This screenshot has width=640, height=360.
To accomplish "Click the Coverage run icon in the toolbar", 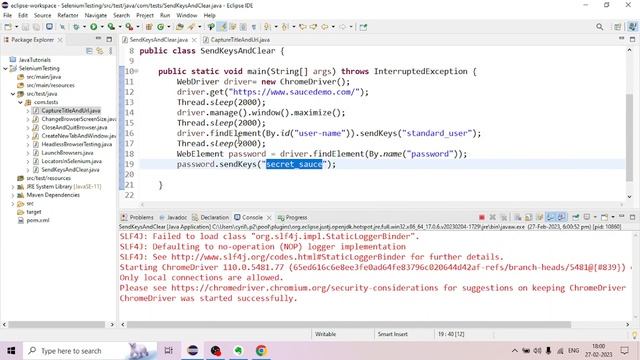I will click(x=111, y=27).
